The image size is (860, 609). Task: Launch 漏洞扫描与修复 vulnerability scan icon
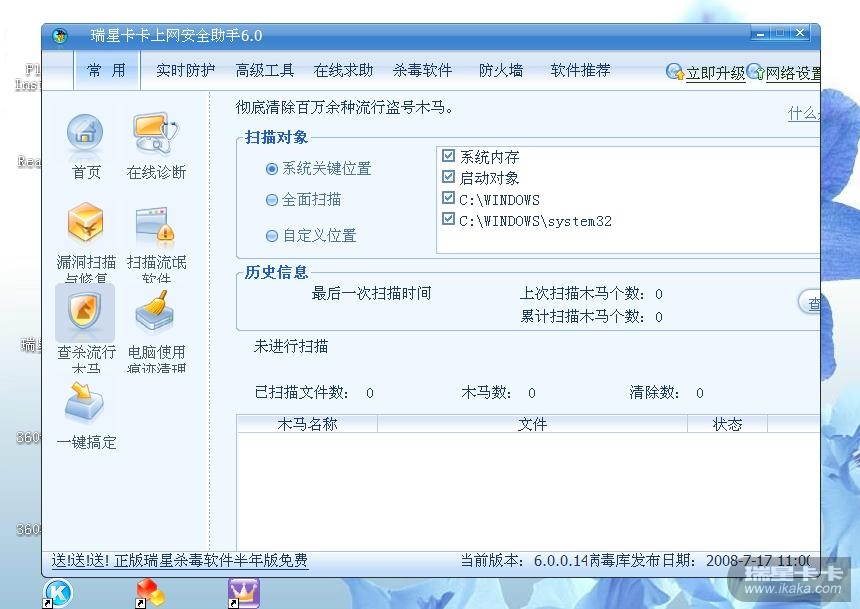pyautogui.click(x=85, y=223)
